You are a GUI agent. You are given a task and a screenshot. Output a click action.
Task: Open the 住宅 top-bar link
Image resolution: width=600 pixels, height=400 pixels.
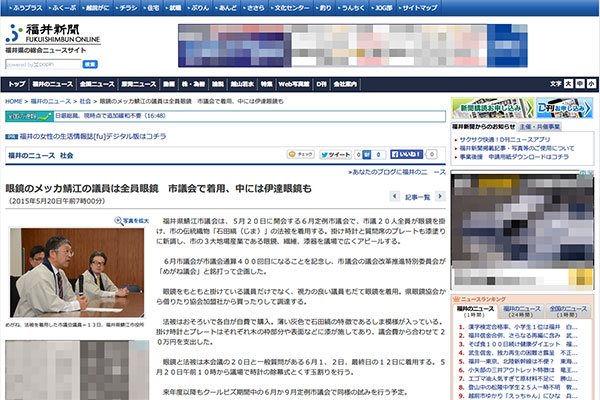152,8
